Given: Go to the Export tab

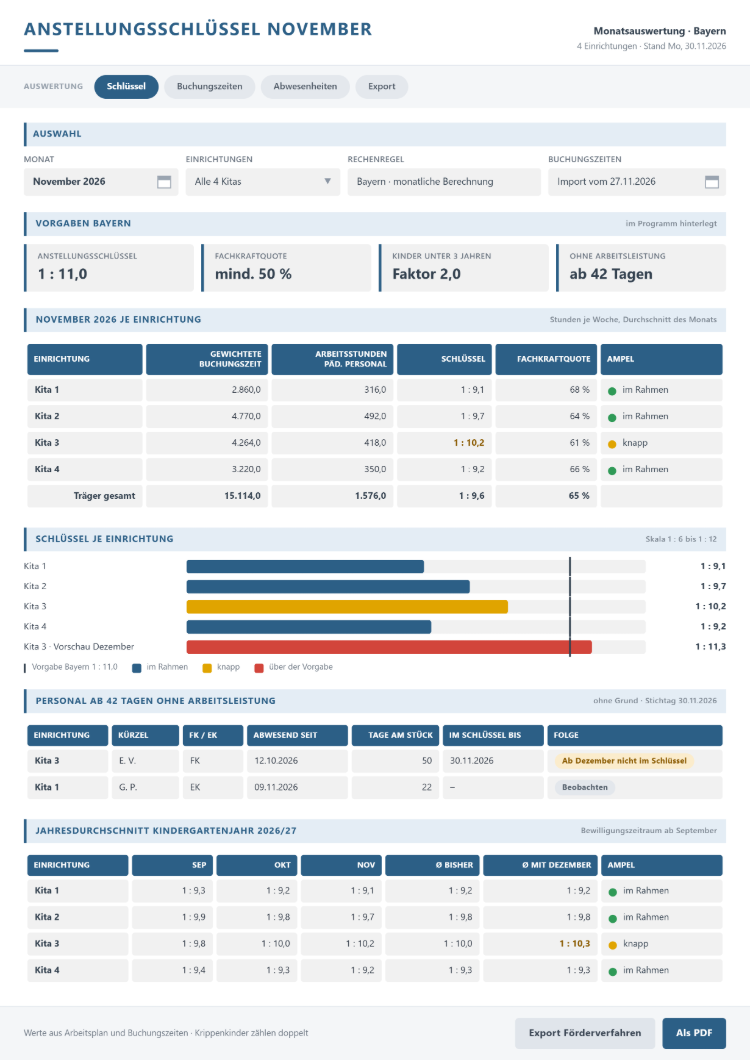Looking at the screenshot, I should coord(381,87).
